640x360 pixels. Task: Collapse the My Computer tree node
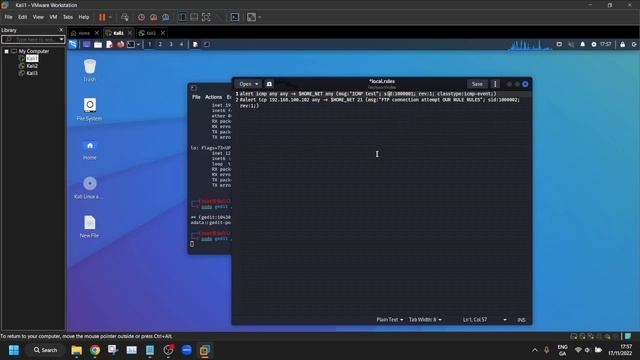pos(7,51)
